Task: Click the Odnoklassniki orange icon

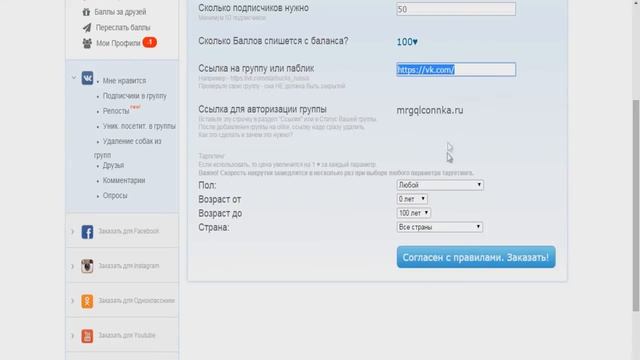Action: 87,301
